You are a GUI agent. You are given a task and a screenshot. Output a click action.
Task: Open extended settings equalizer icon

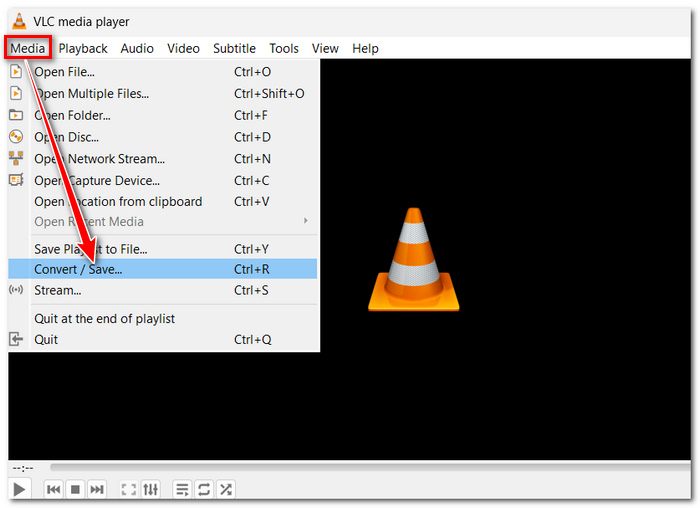[x=150, y=490]
